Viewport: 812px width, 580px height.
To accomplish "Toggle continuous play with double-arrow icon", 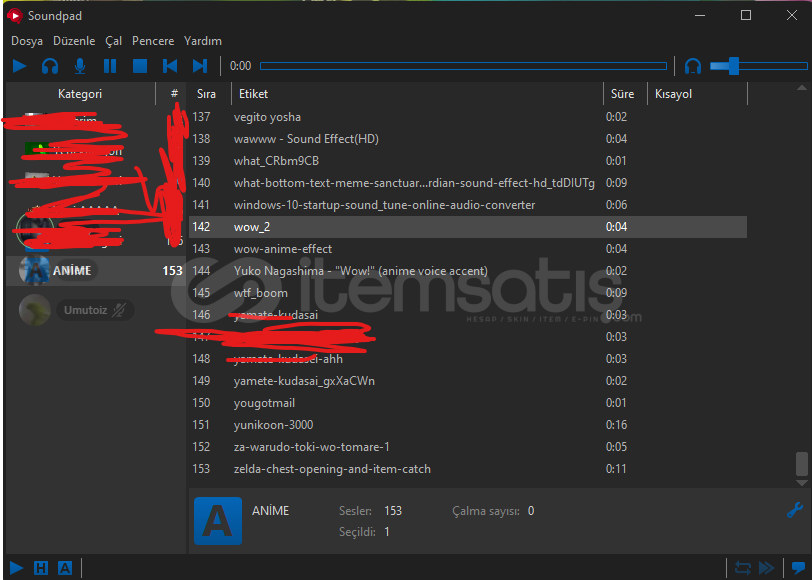I will pyautogui.click(x=766, y=568).
